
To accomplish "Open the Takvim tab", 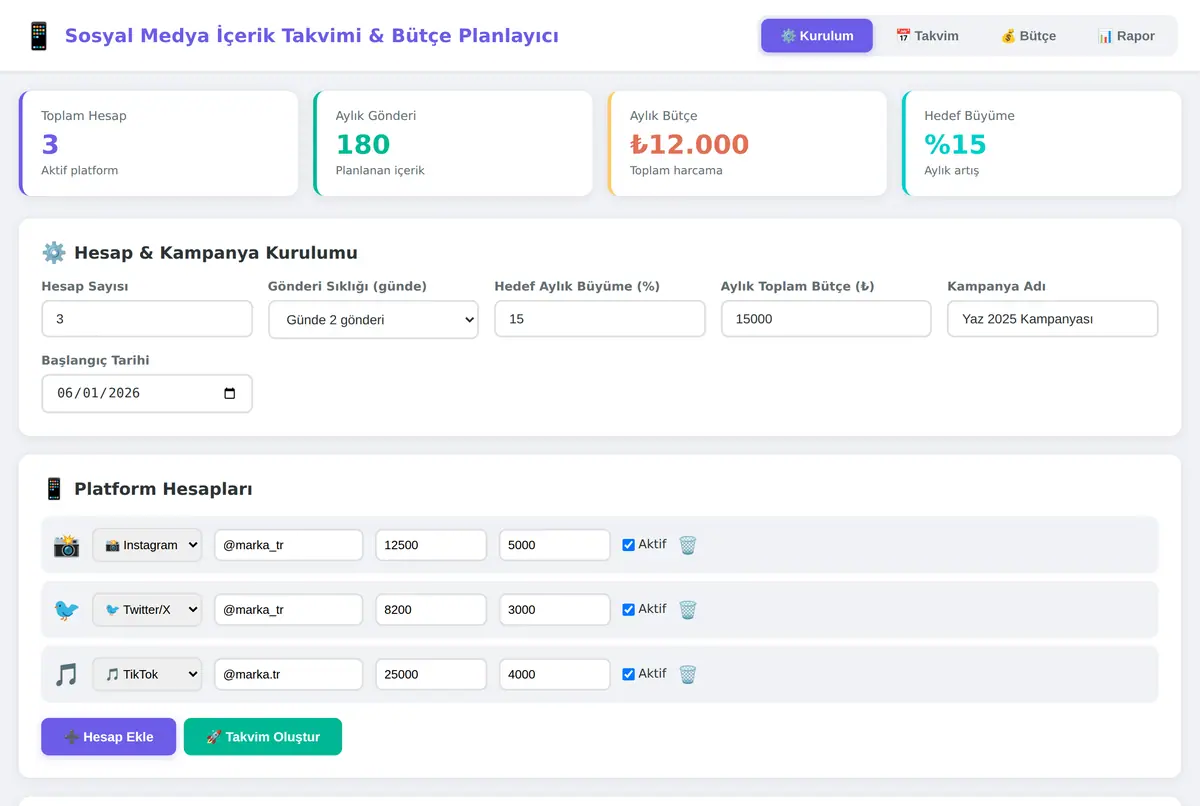I will (x=927, y=36).
